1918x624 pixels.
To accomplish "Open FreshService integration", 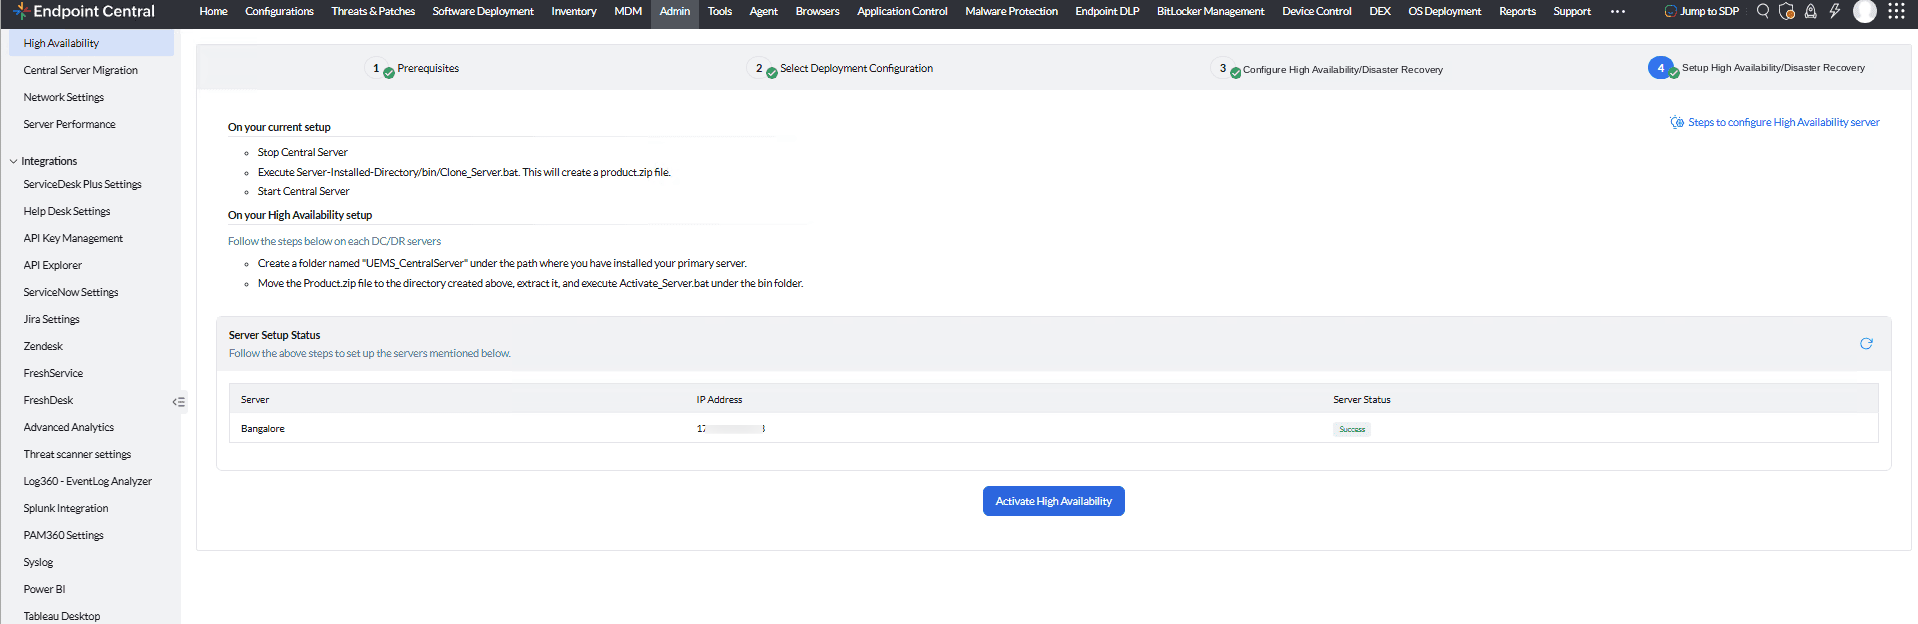I will (x=53, y=373).
